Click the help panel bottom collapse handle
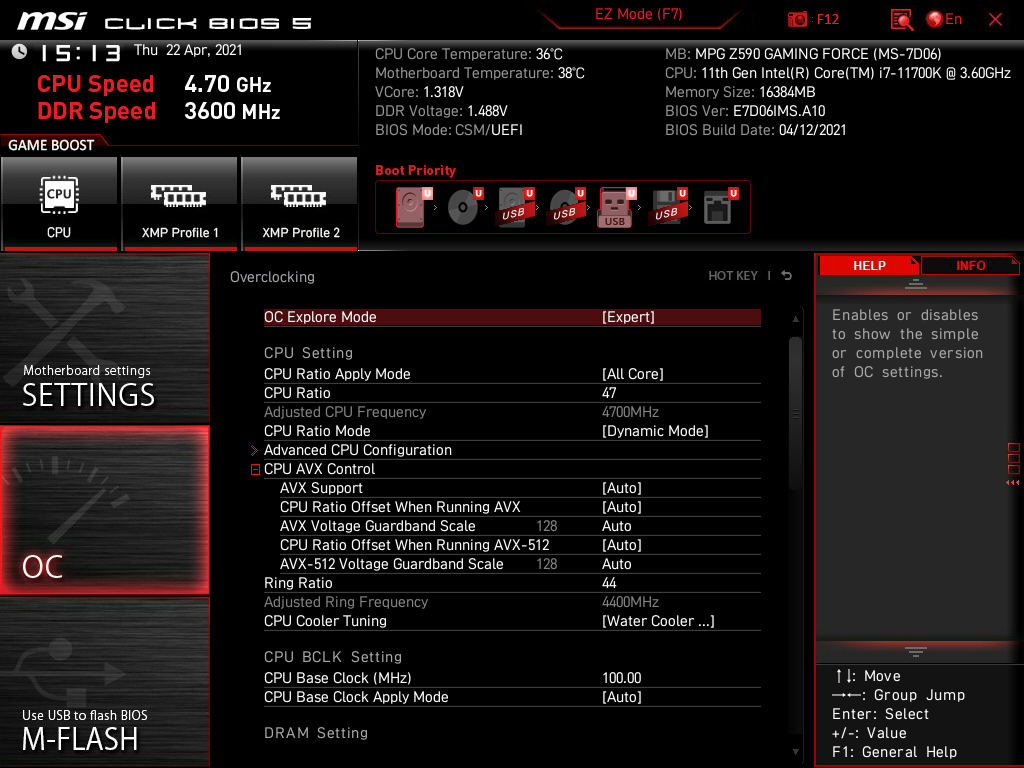This screenshot has width=1024, height=768. [916, 652]
